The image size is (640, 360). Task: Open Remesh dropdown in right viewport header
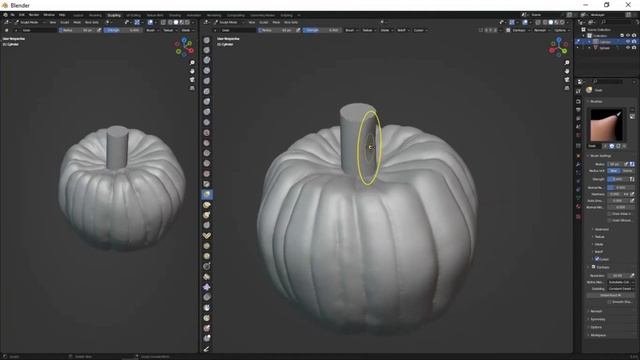(x=541, y=30)
